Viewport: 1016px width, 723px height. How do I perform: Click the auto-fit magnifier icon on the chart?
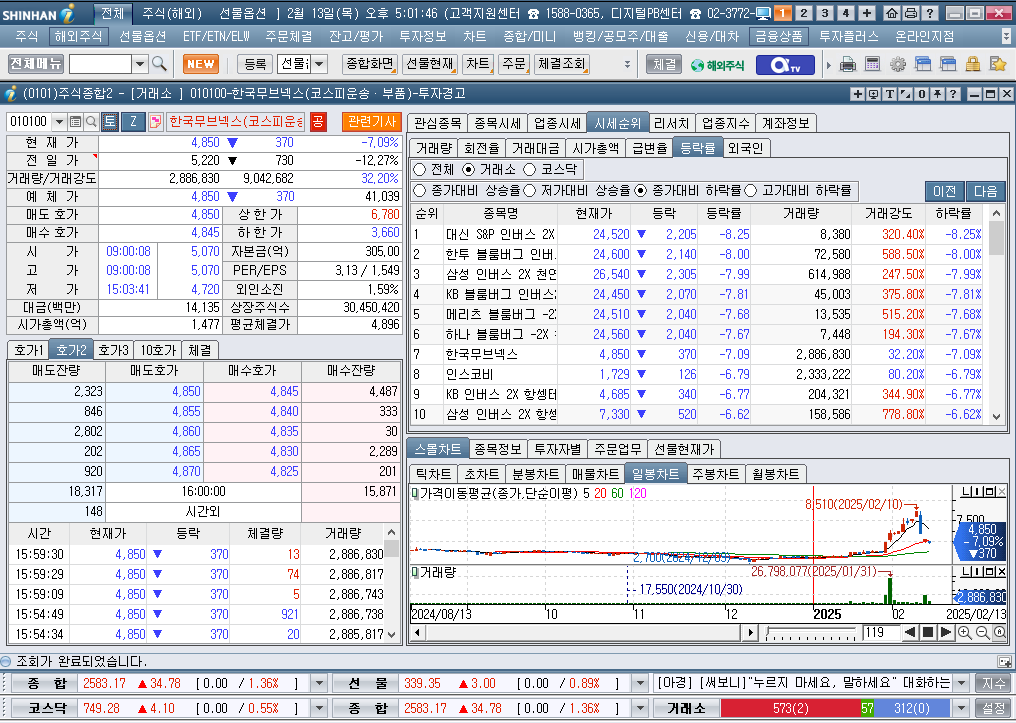[1000, 633]
